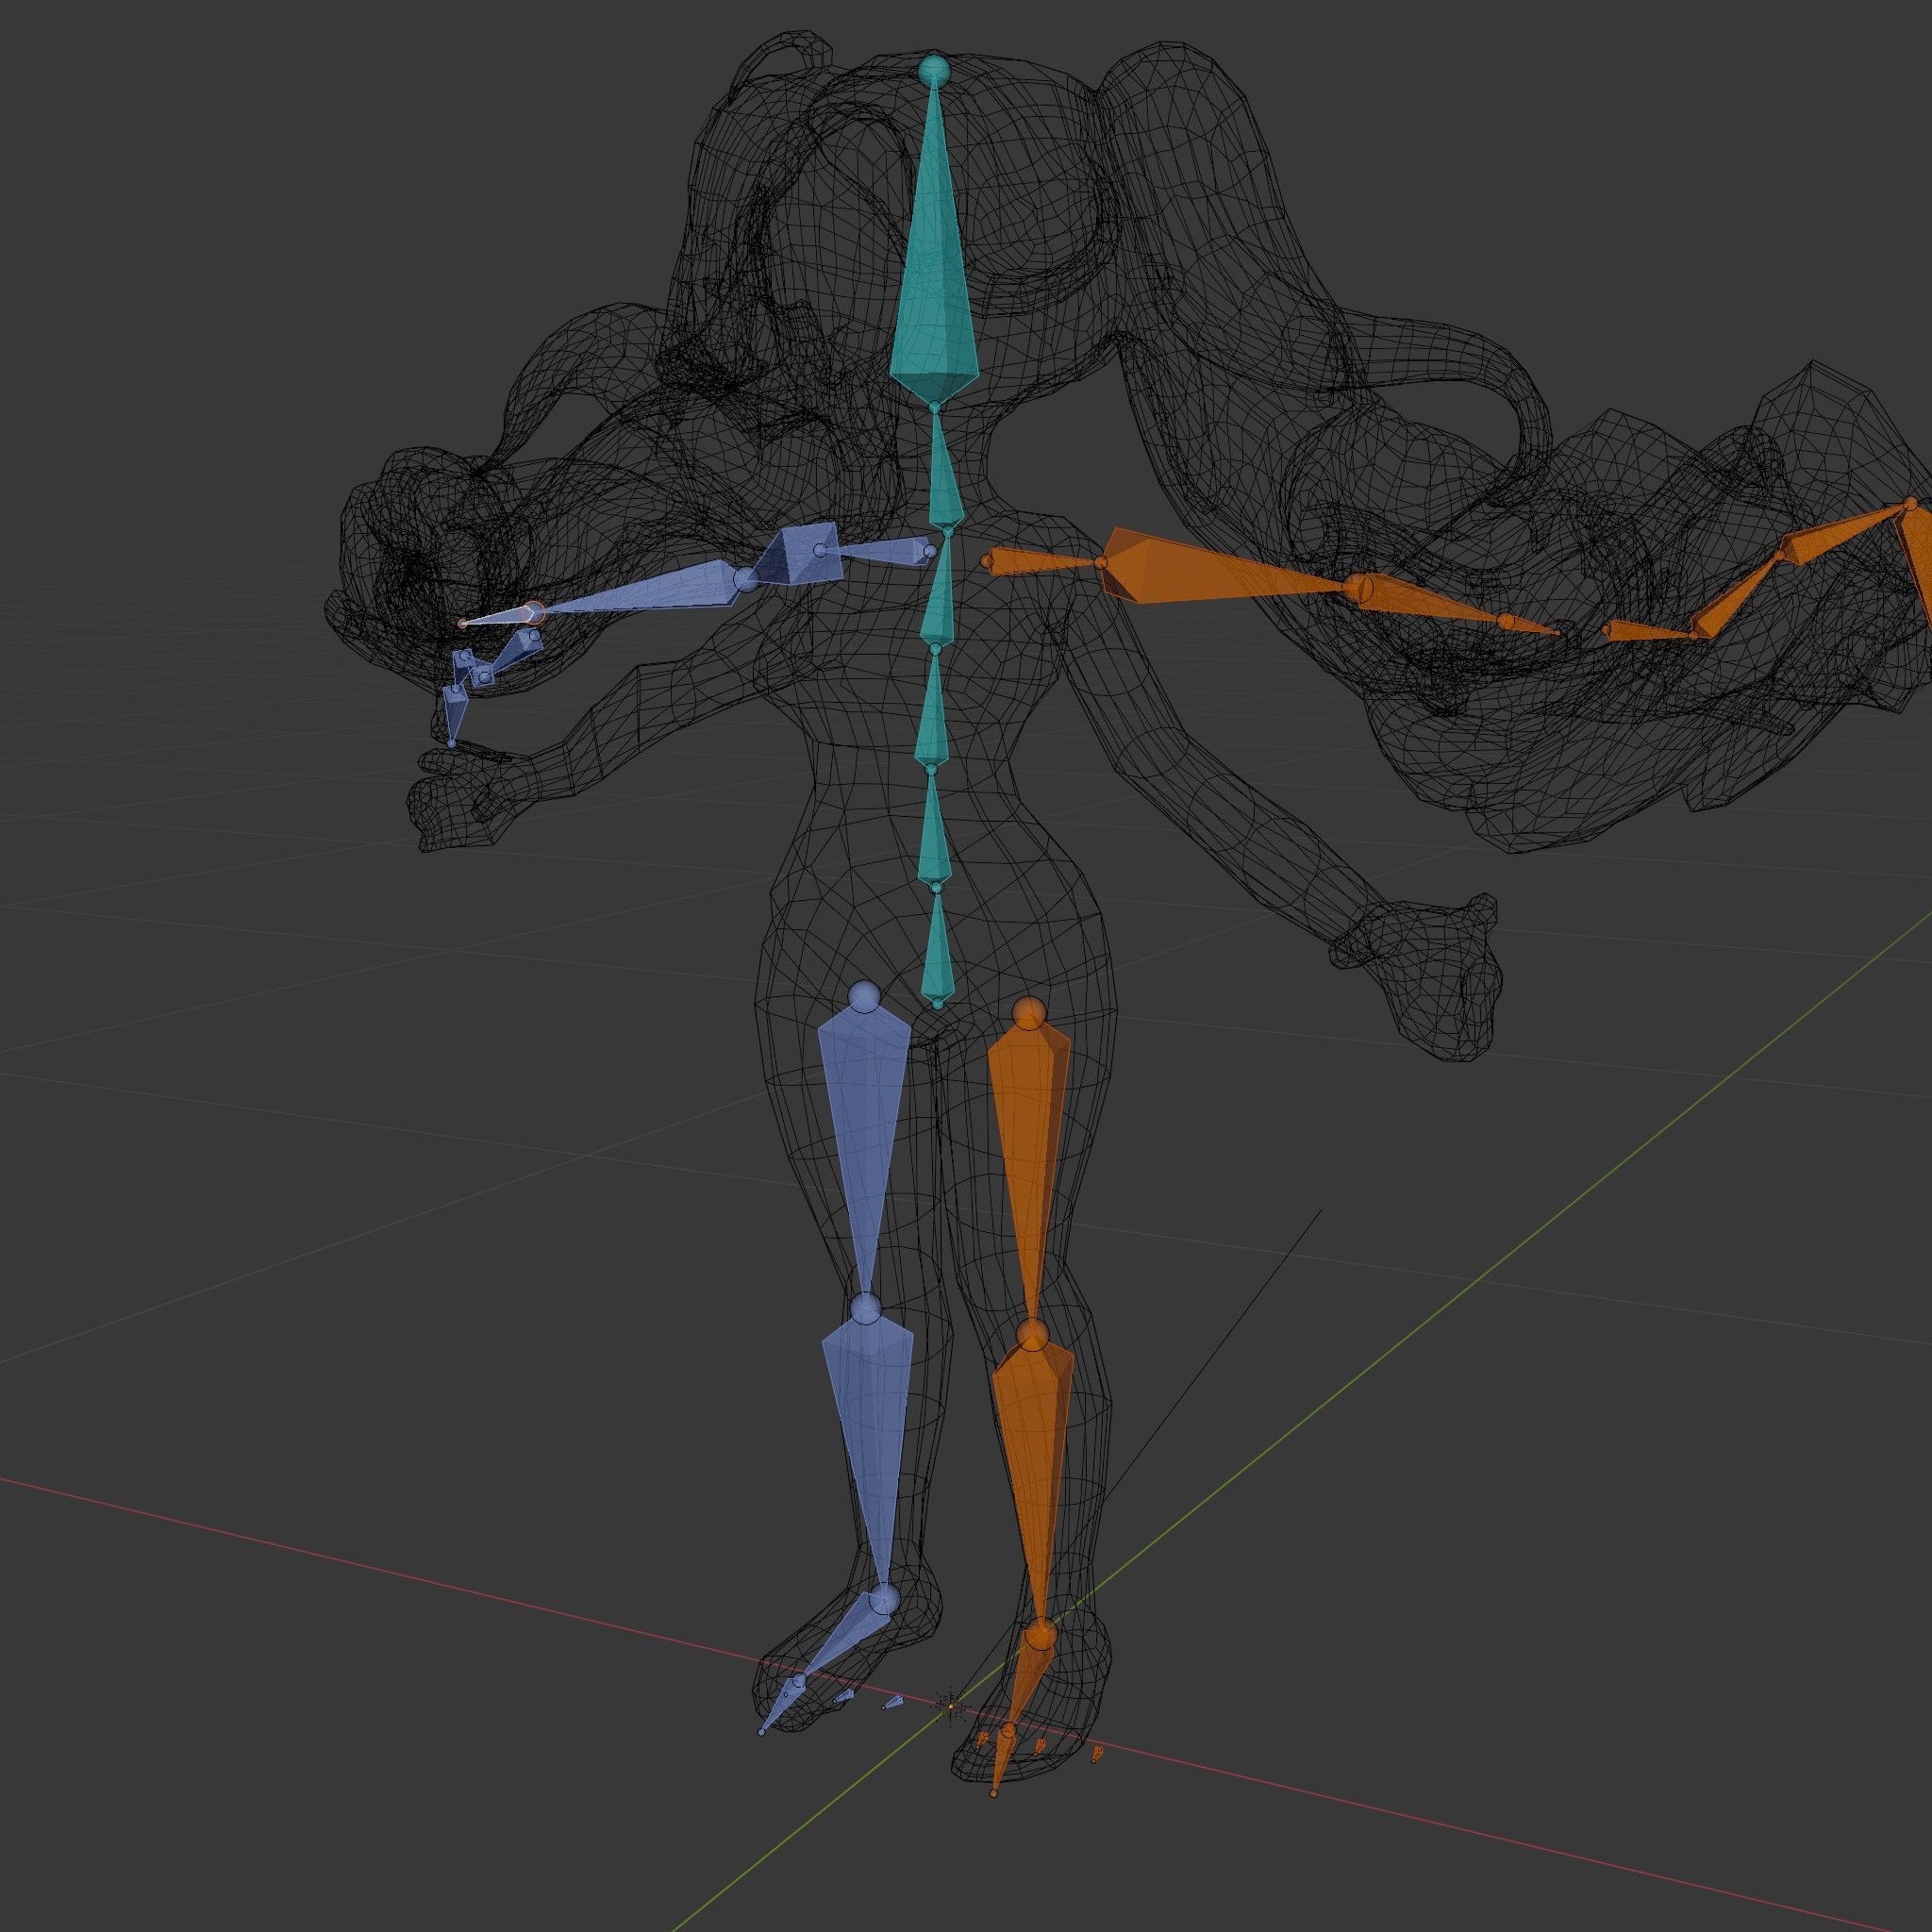Click the blue knee joint sphere
Screen dimensions: 1932x1932
click(866, 1308)
